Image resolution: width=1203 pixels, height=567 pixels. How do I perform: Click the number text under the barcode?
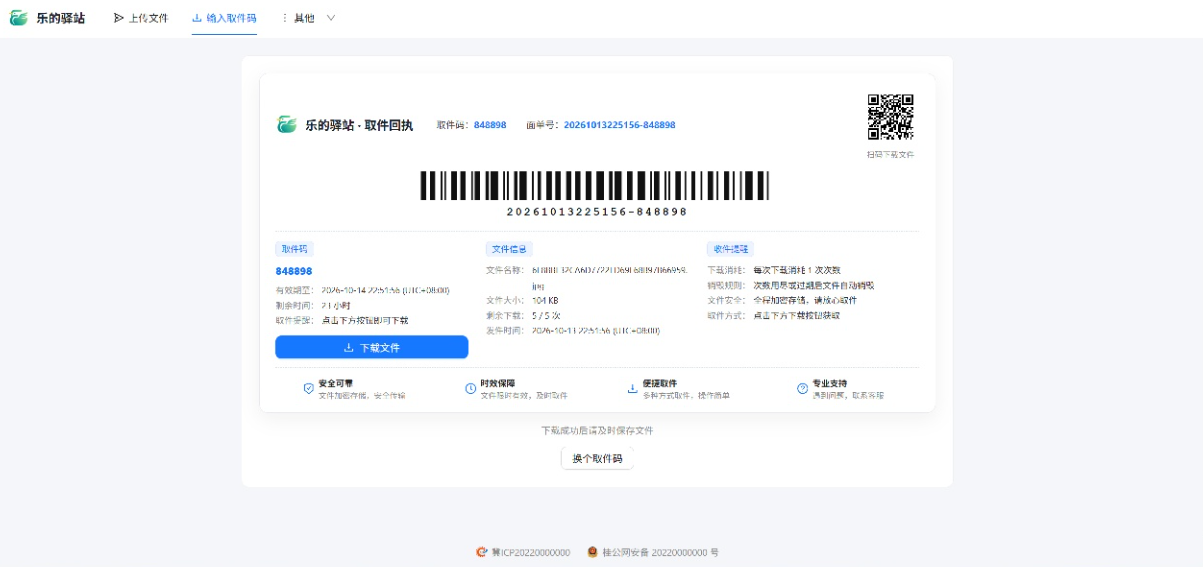pyautogui.click(x=596, y=212)
